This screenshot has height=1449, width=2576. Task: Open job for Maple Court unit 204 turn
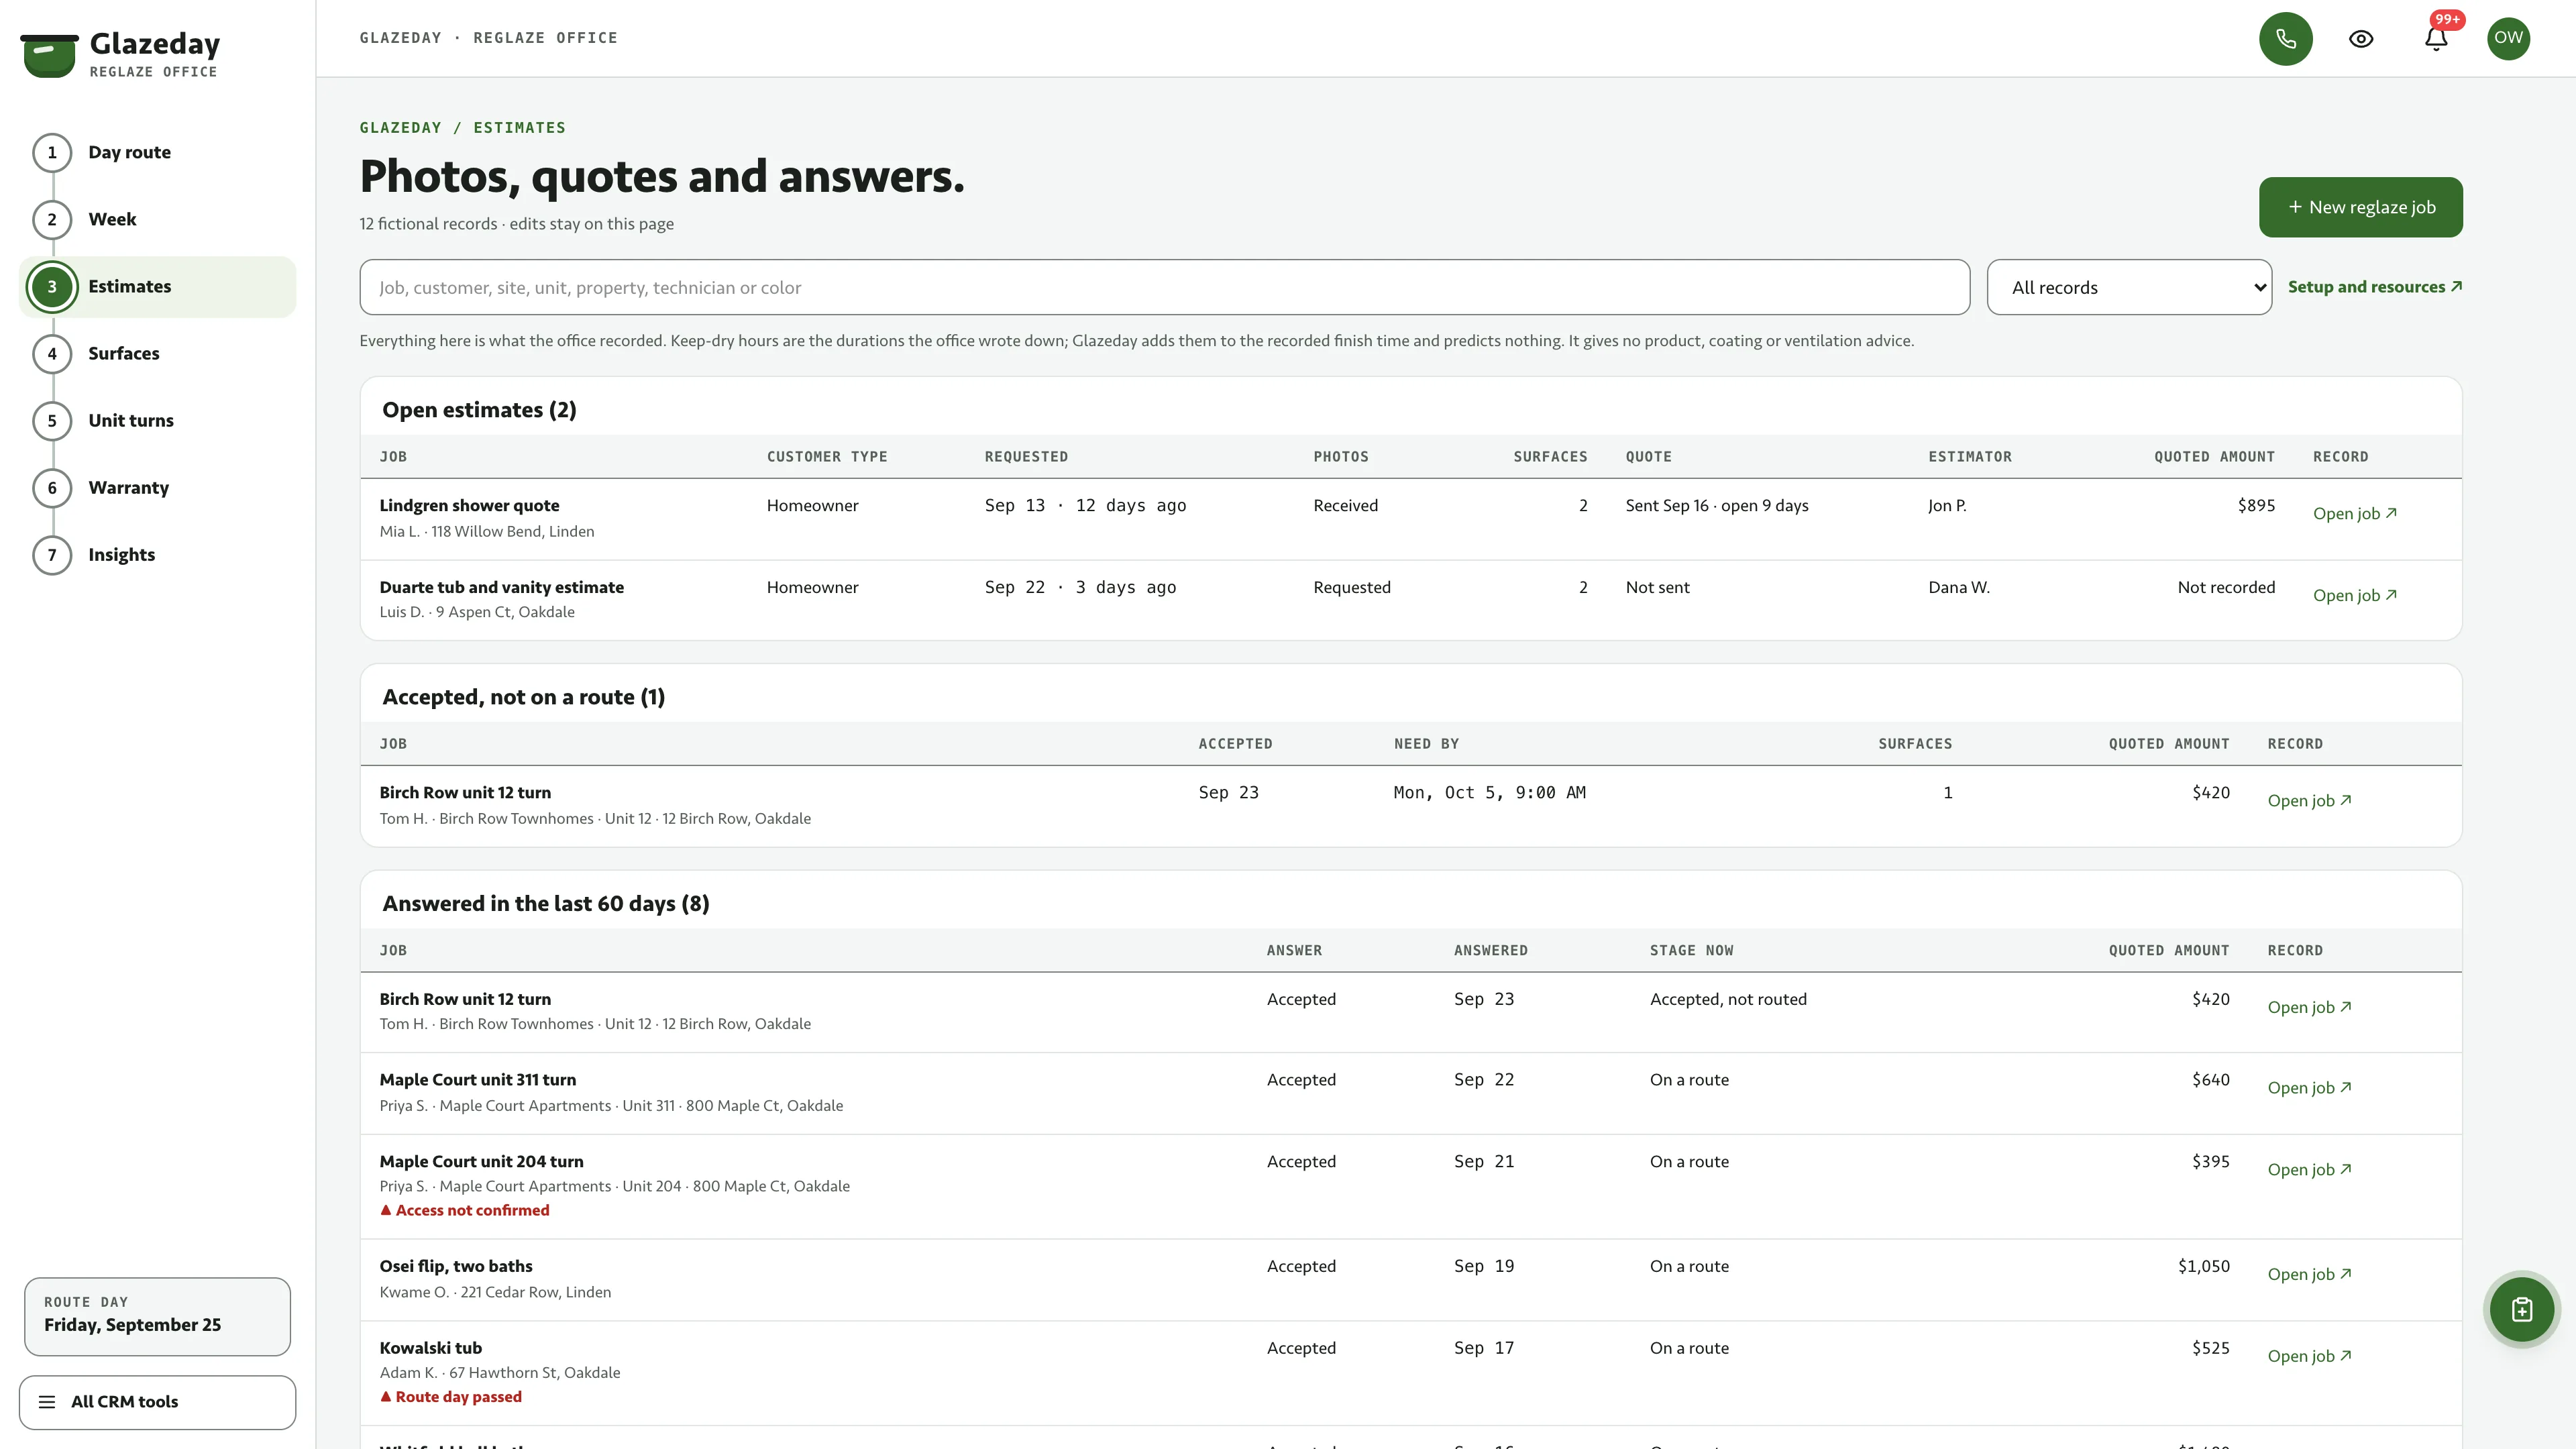pyautogui.click(x=2309, y=1170)
